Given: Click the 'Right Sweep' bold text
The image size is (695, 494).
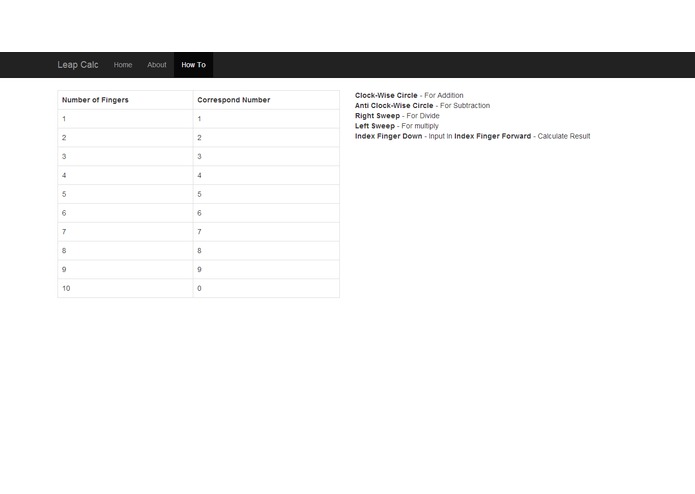Looking at the screenshot, I should 377,116.
